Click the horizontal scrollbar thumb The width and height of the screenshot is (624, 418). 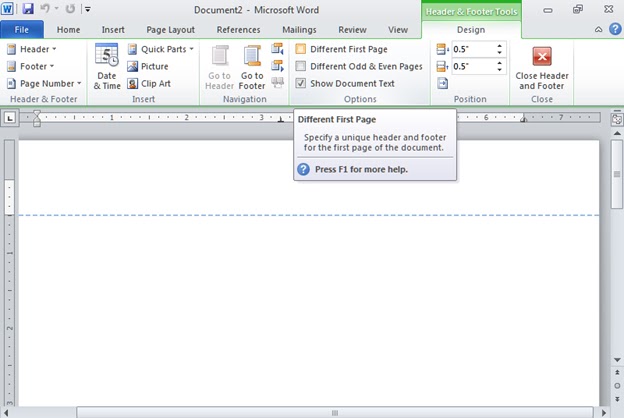(x=335, y=413)
